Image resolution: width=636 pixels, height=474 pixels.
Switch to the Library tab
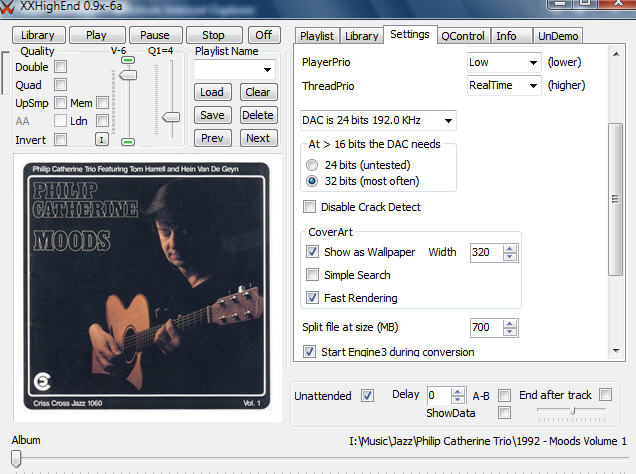click(x=361, y=36)
